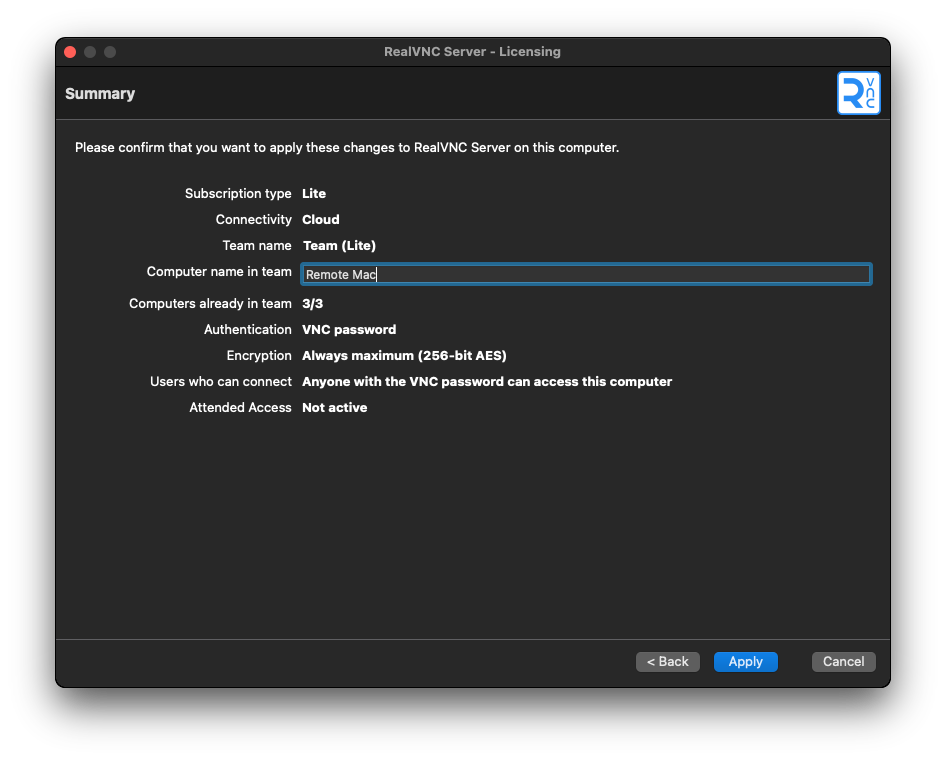
Task: Cancel the licensing changes
Action: 843,661
